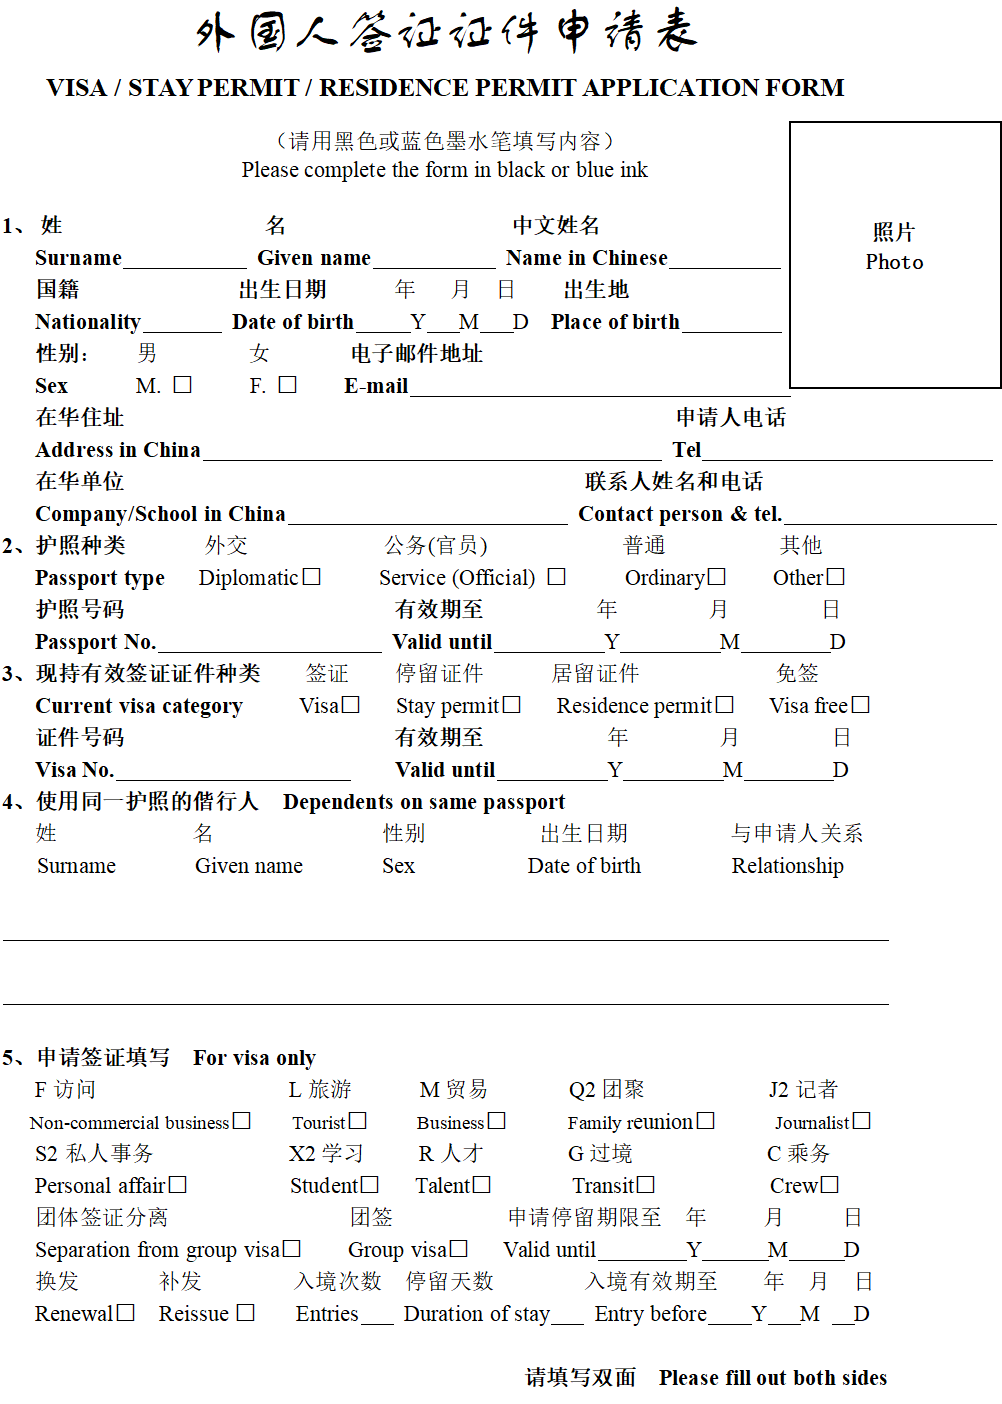Select the Journalist visa checkbox
Image resolution: width=1002 pixels, height=1404 pixels.
862,1121
